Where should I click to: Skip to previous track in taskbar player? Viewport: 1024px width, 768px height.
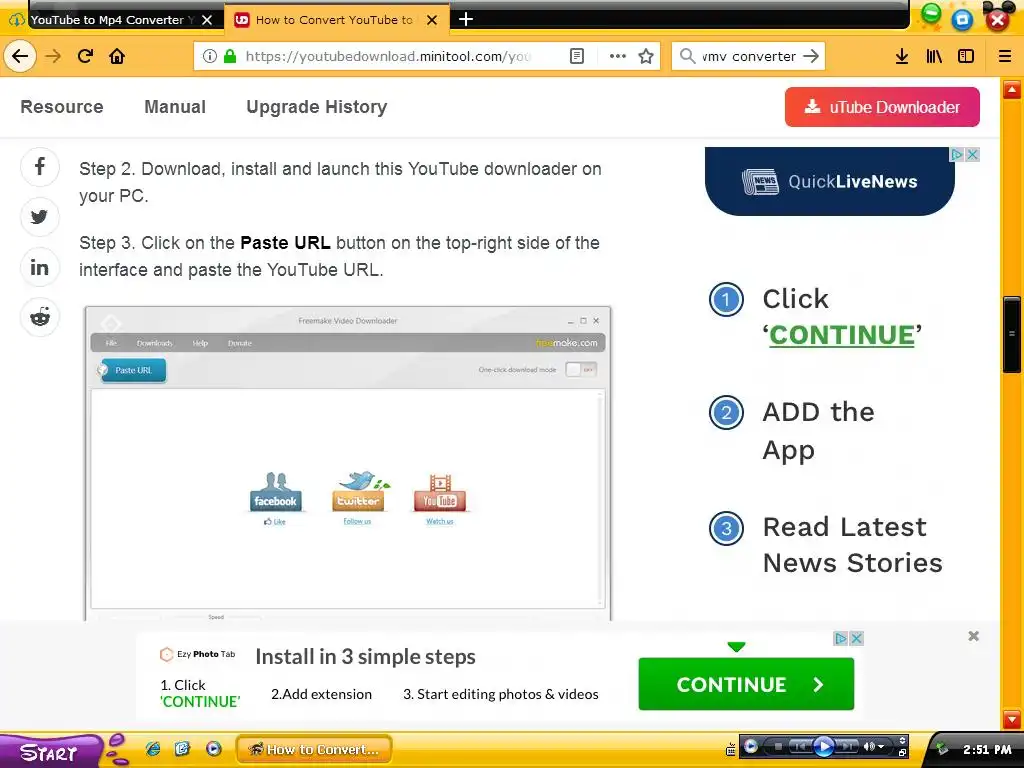coord(800,746)
